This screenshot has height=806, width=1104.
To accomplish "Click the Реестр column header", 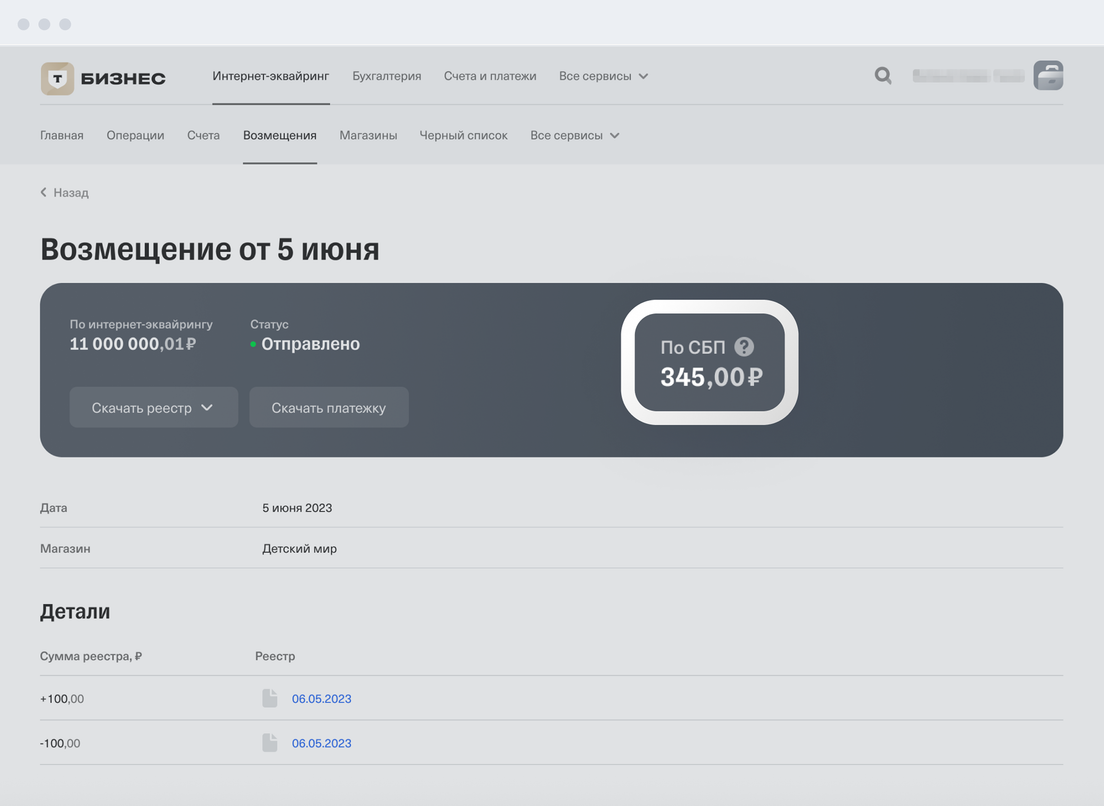I will 275,656.
